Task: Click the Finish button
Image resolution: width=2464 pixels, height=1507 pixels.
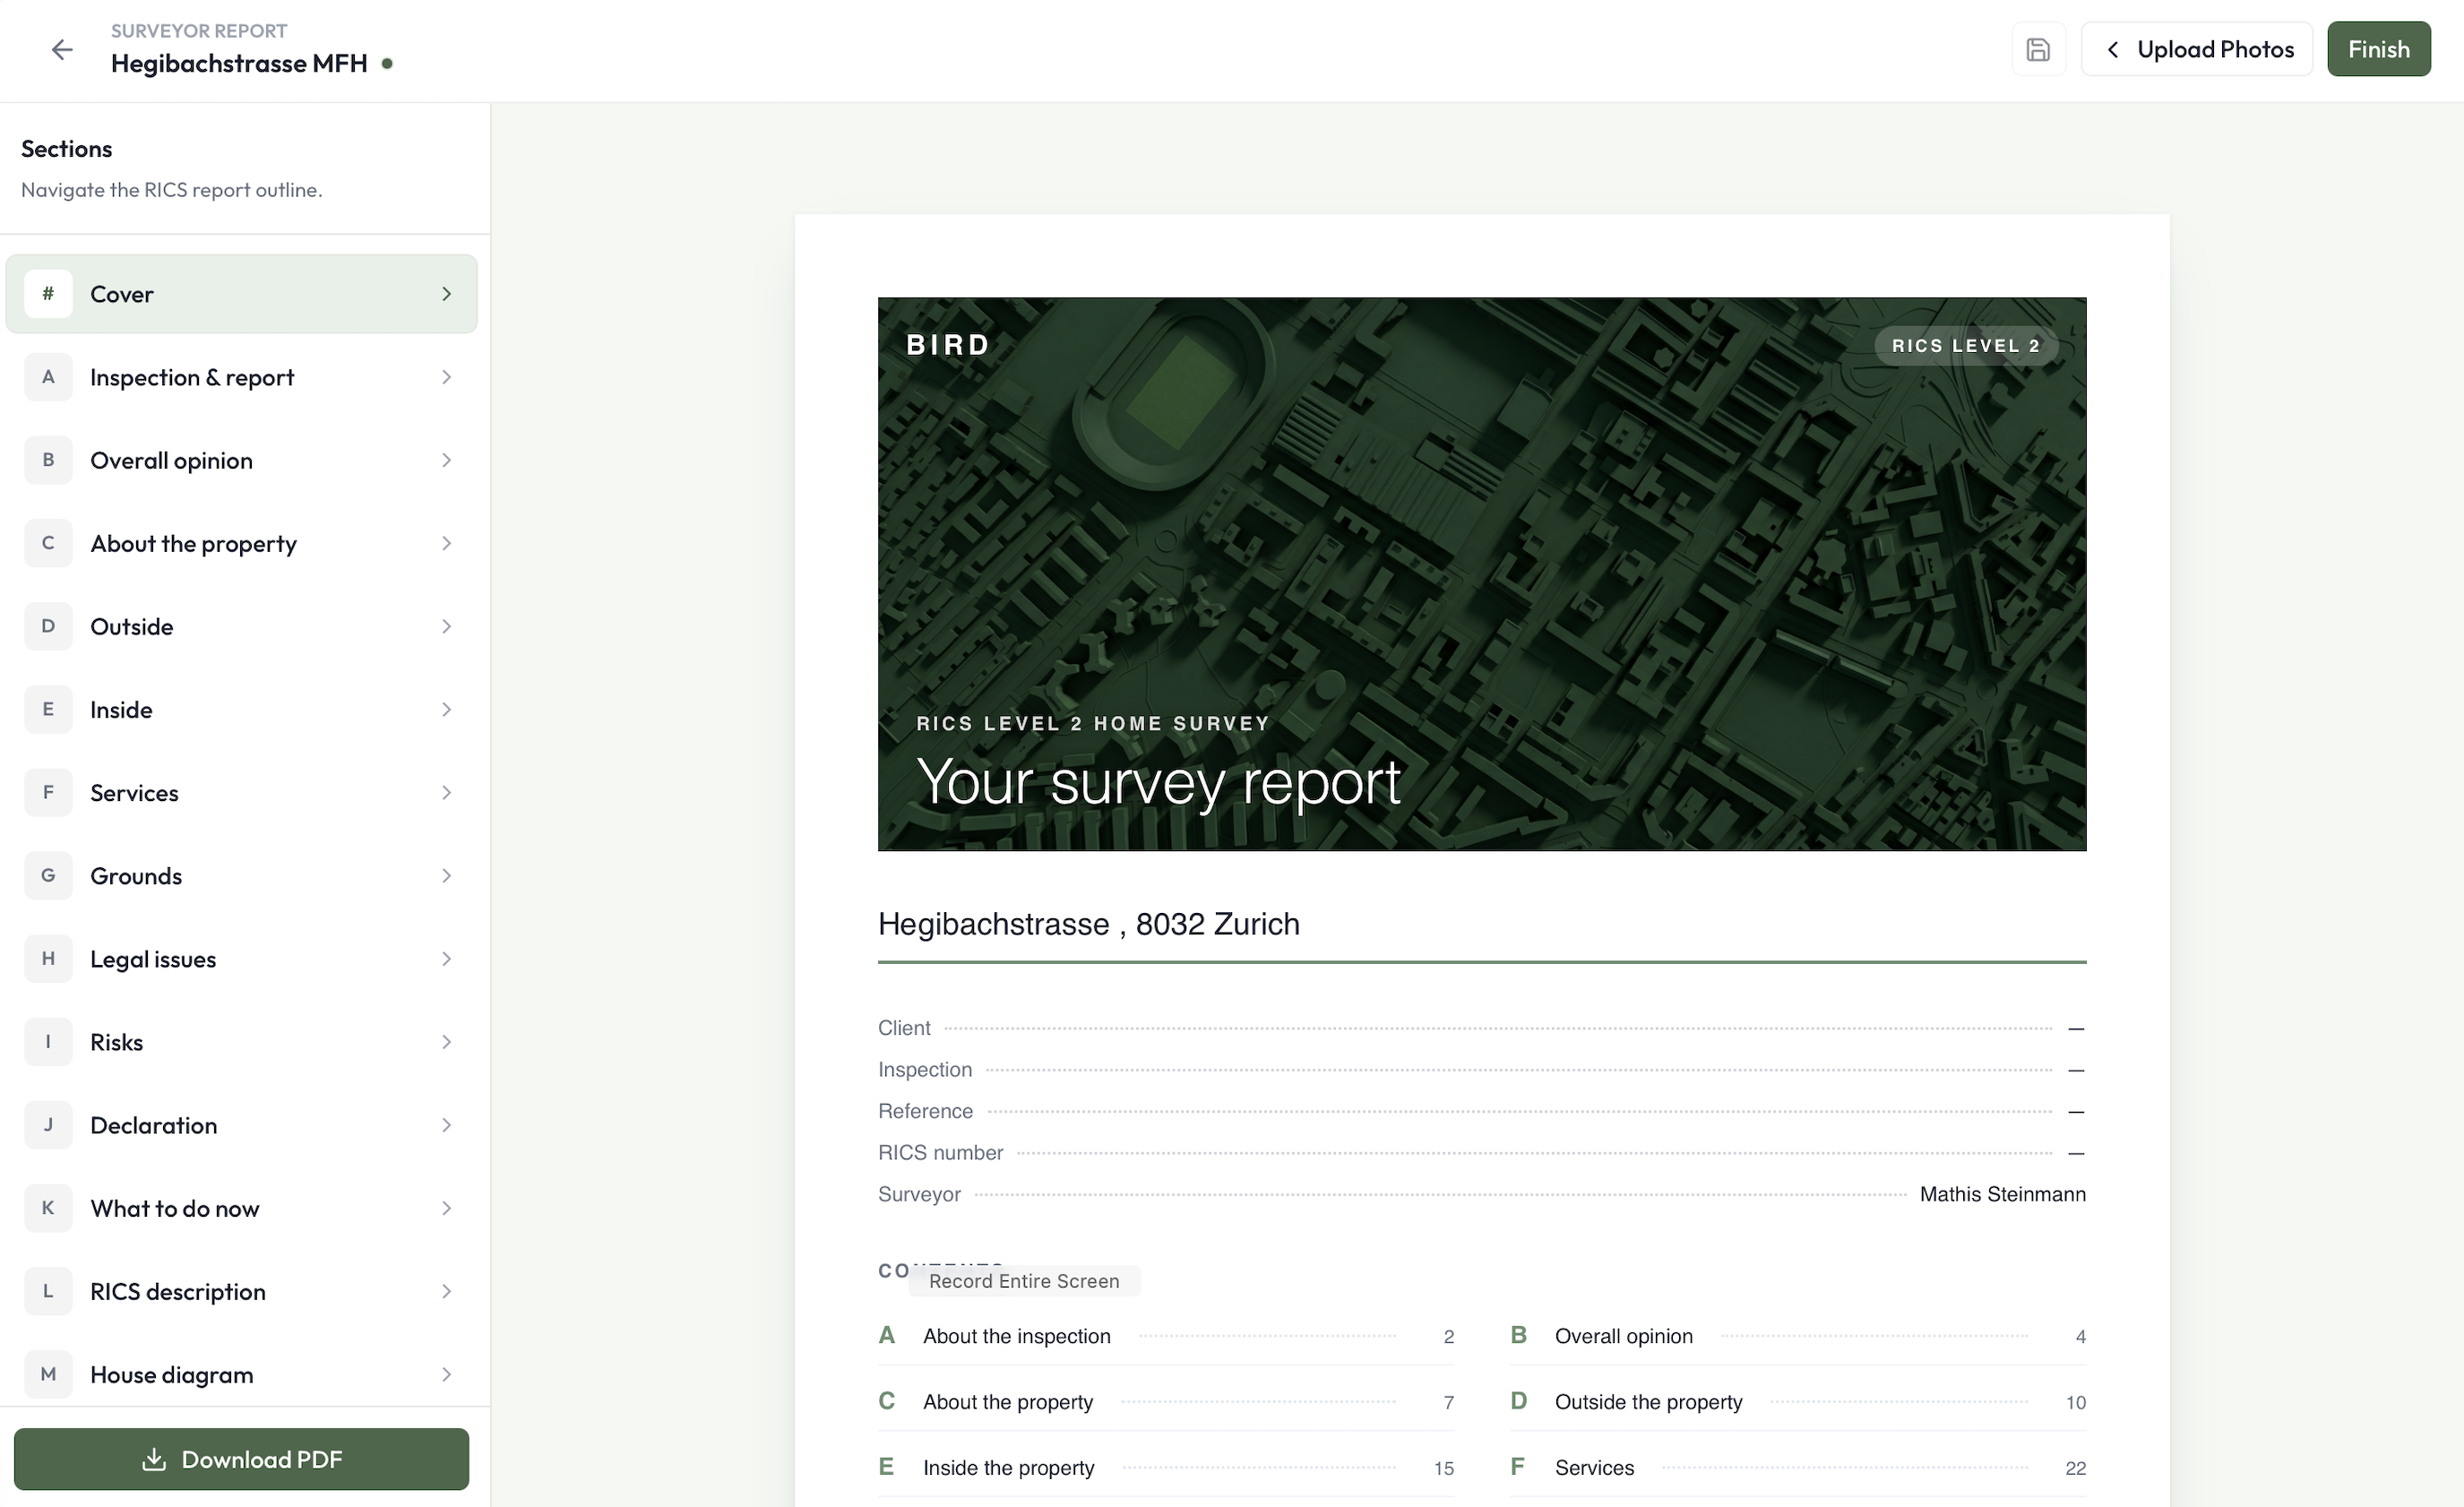Action: [2378, 49]
